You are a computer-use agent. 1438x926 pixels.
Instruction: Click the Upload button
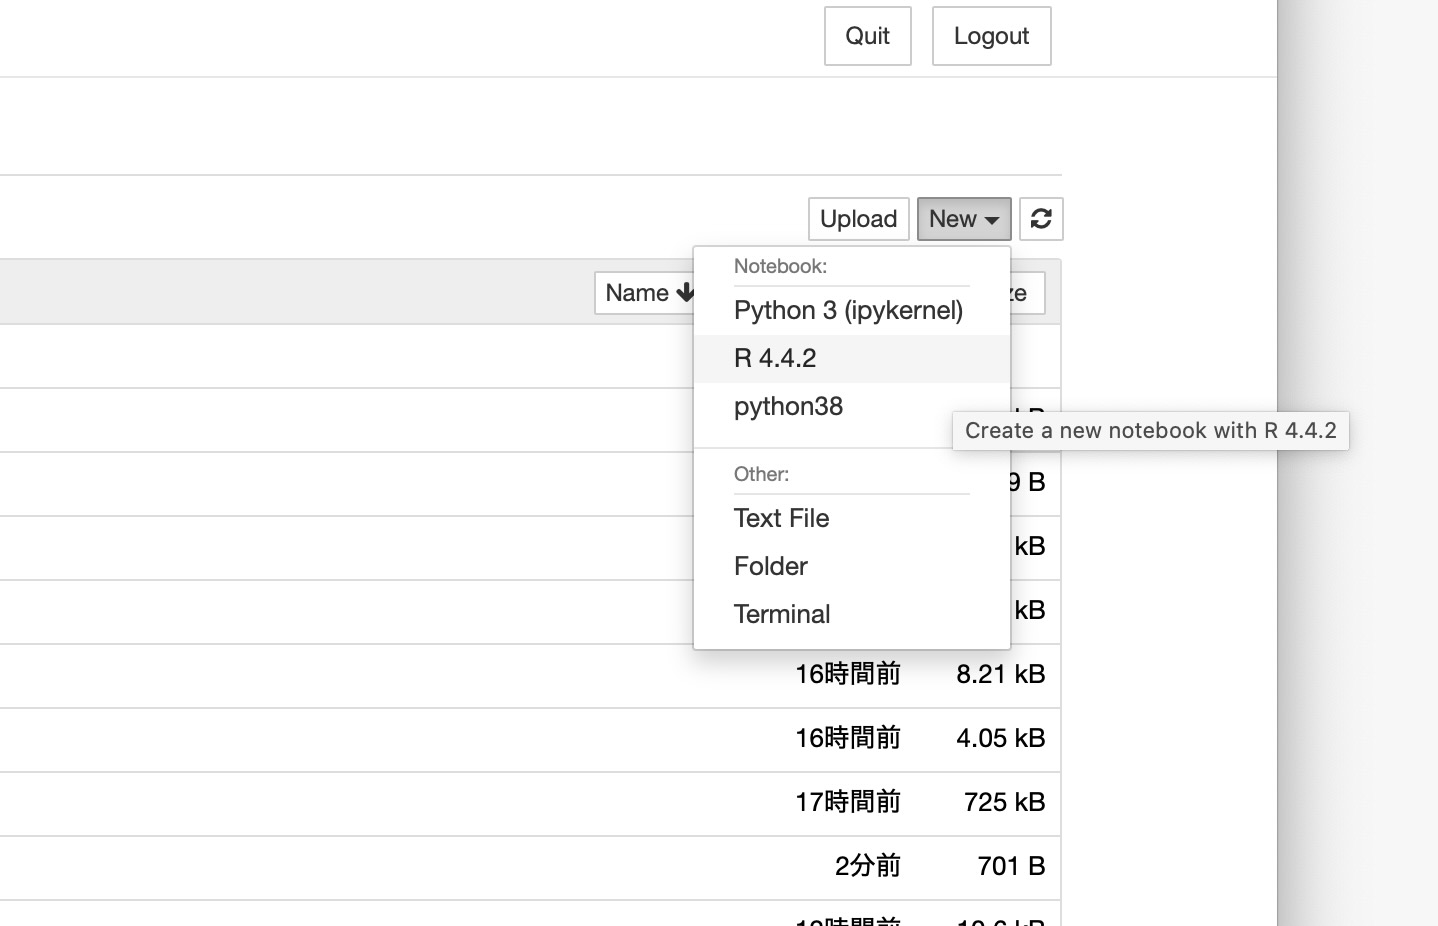[858, 219]
